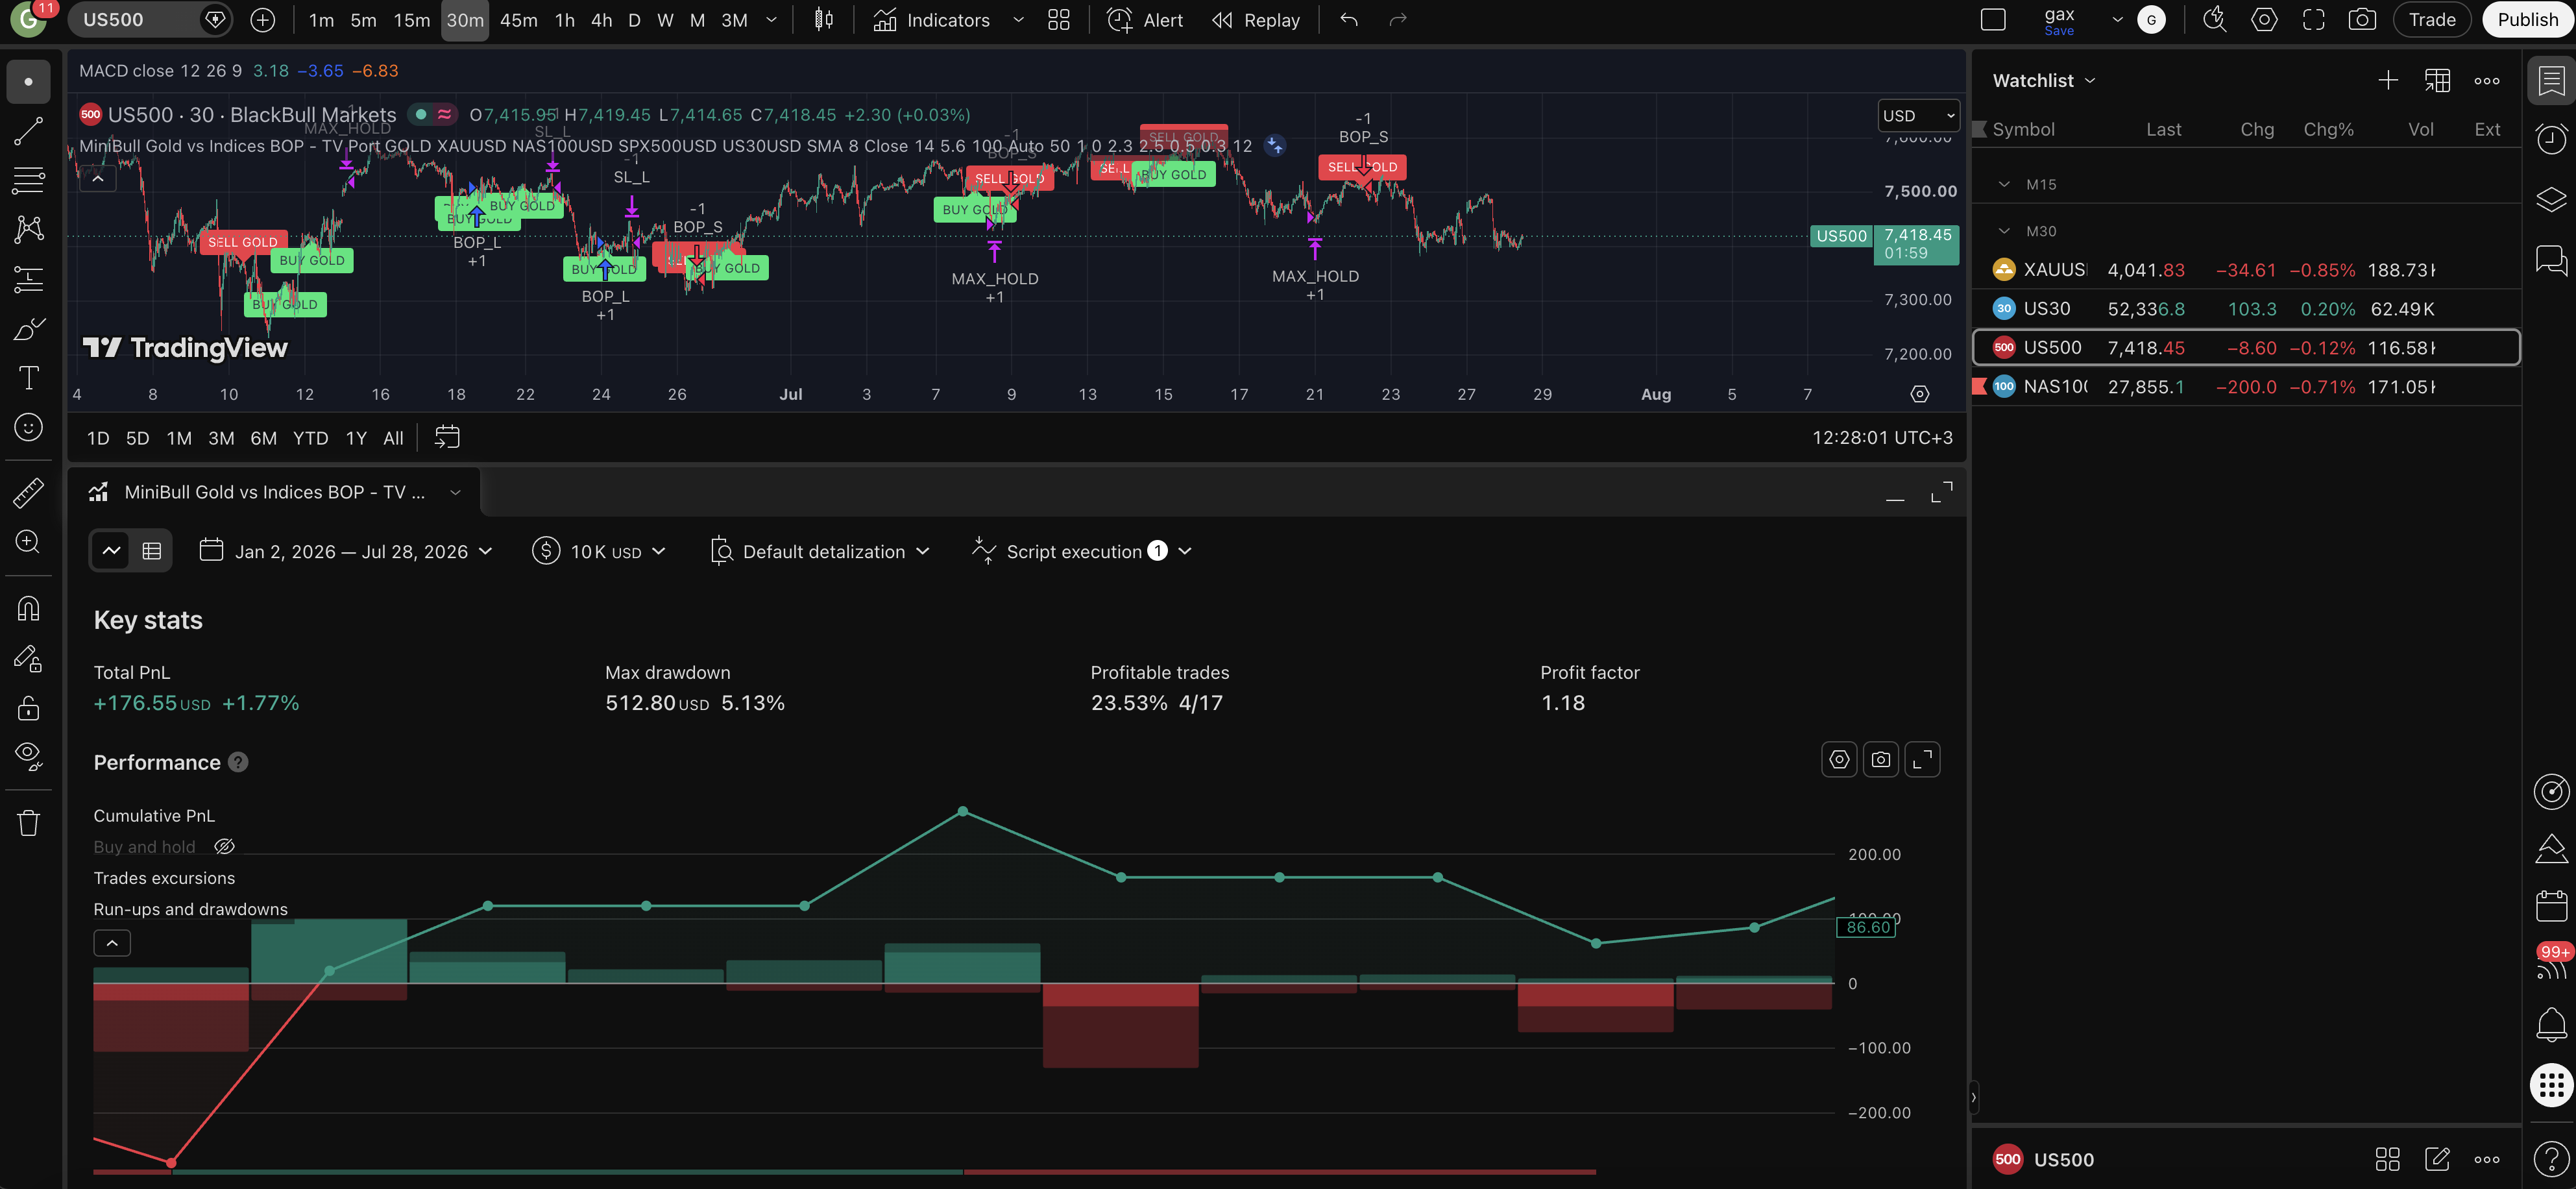Open the gax layout name dropdown
This screenshot has width=2576, height=1189.
tap(2117, 20)
